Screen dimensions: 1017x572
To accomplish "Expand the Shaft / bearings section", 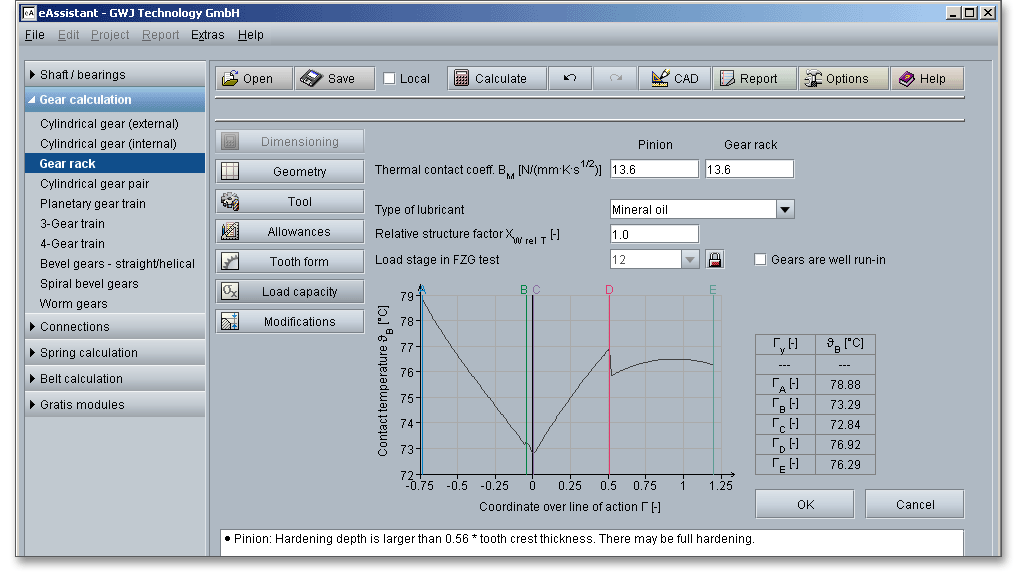I will click(115, 75).
